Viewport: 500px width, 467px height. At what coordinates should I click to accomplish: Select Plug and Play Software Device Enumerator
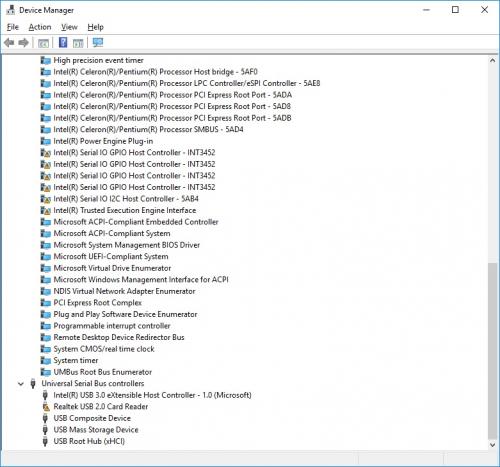tap(125, 314)
